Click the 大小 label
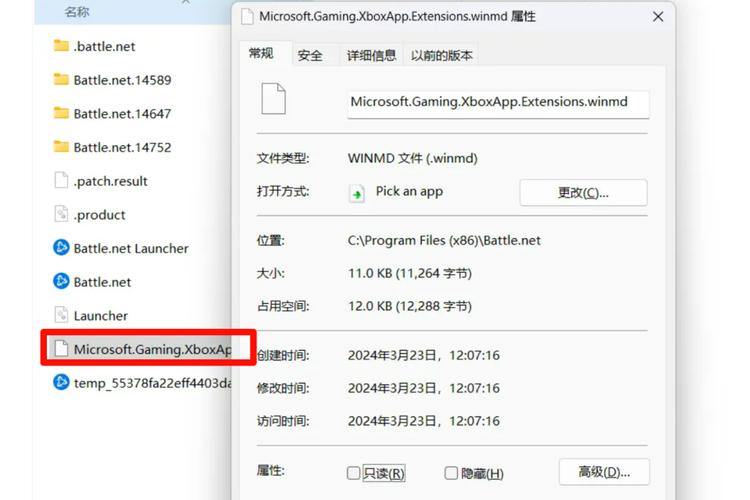 click(x=271, y=273)
